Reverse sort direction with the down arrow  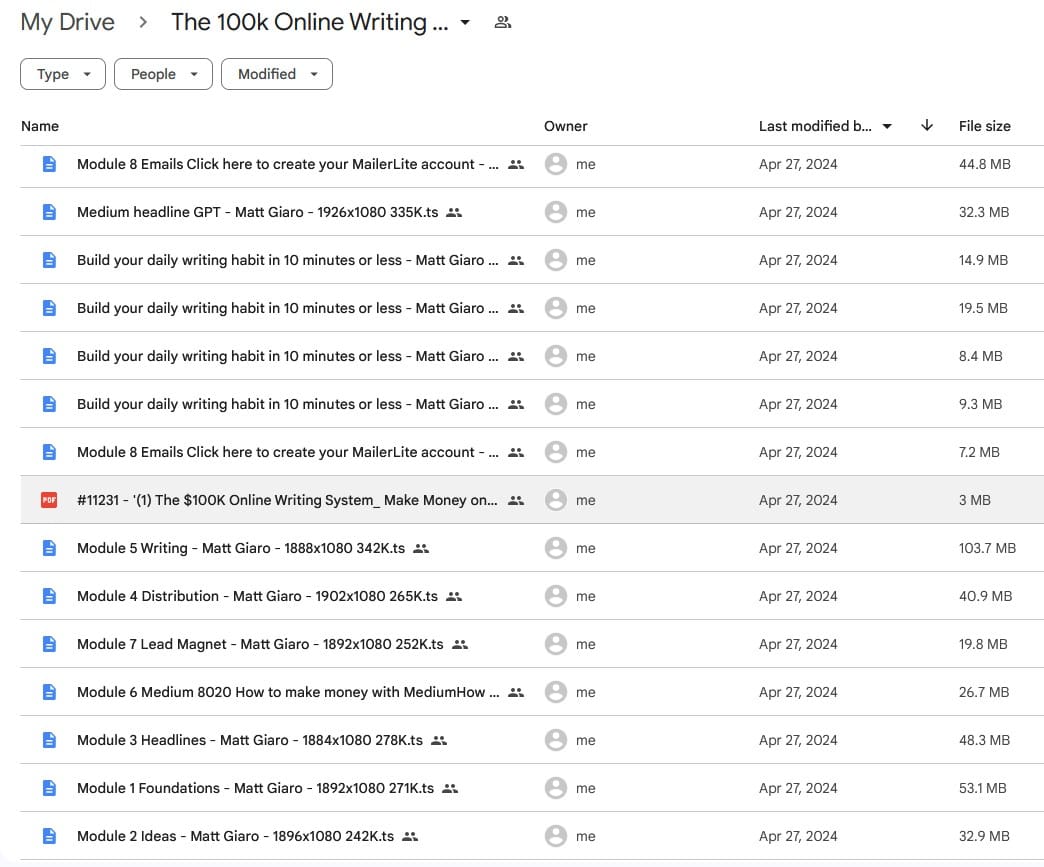pyautogui.click(x=927, y=126)
